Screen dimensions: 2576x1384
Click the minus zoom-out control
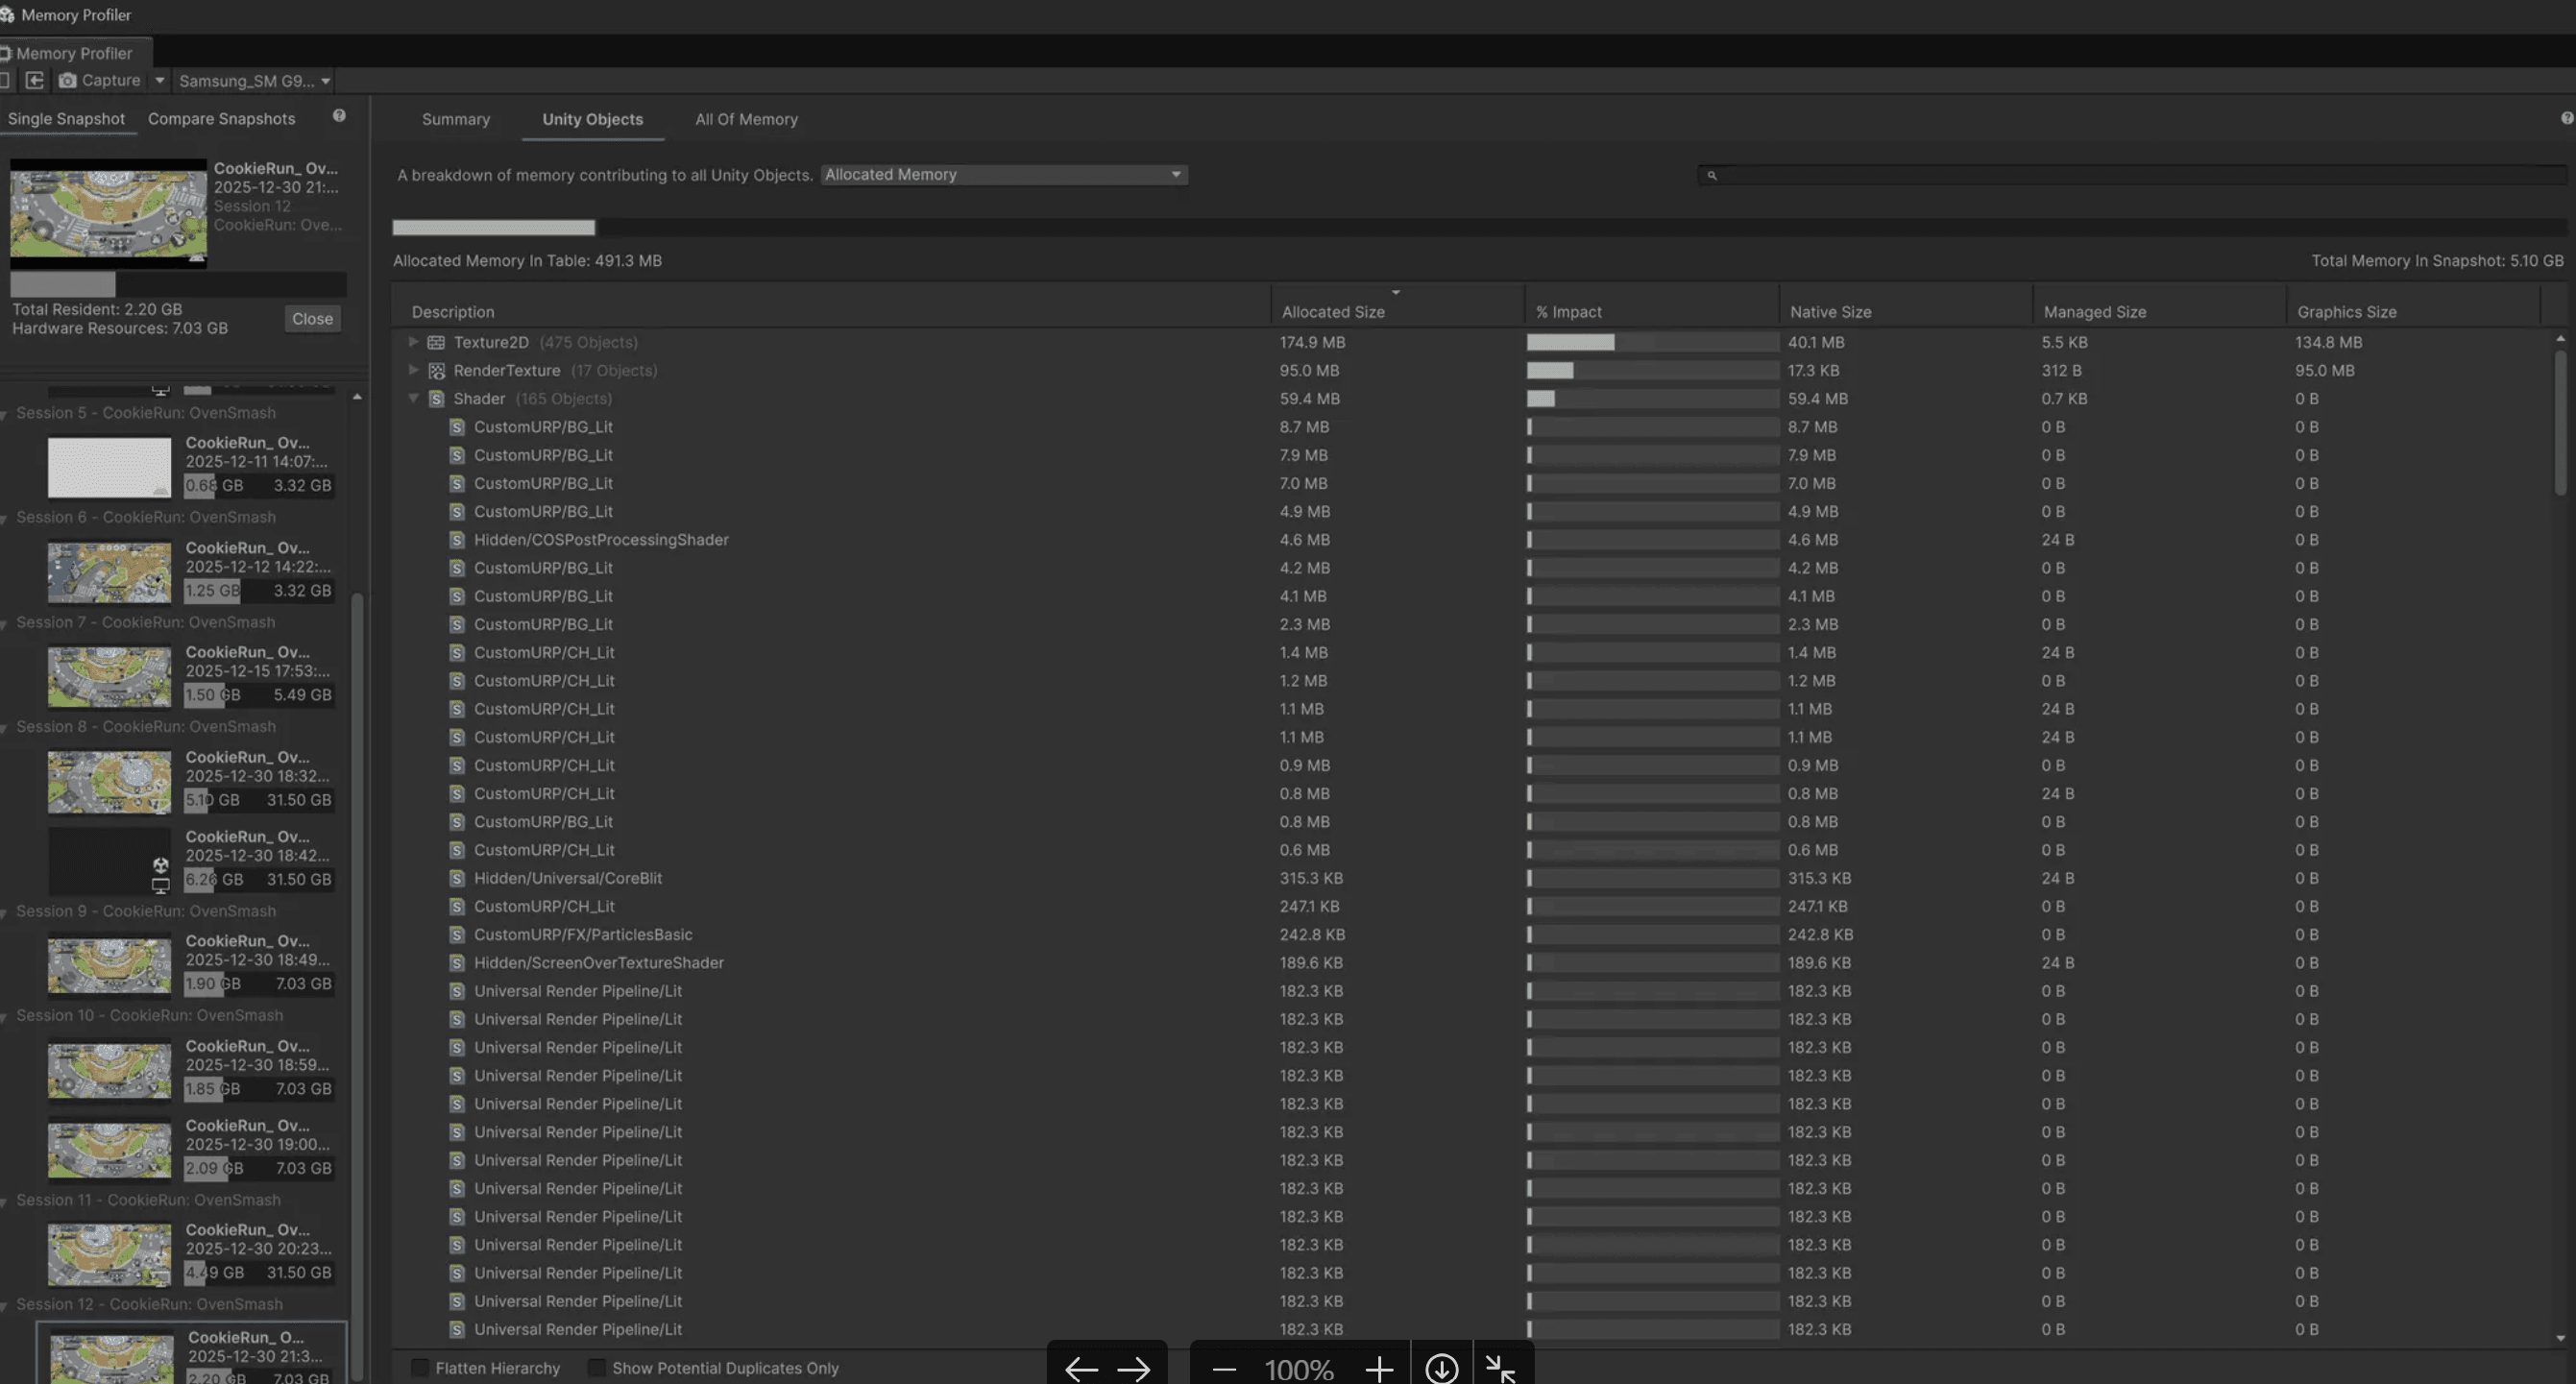(x=1224, y=1369)
